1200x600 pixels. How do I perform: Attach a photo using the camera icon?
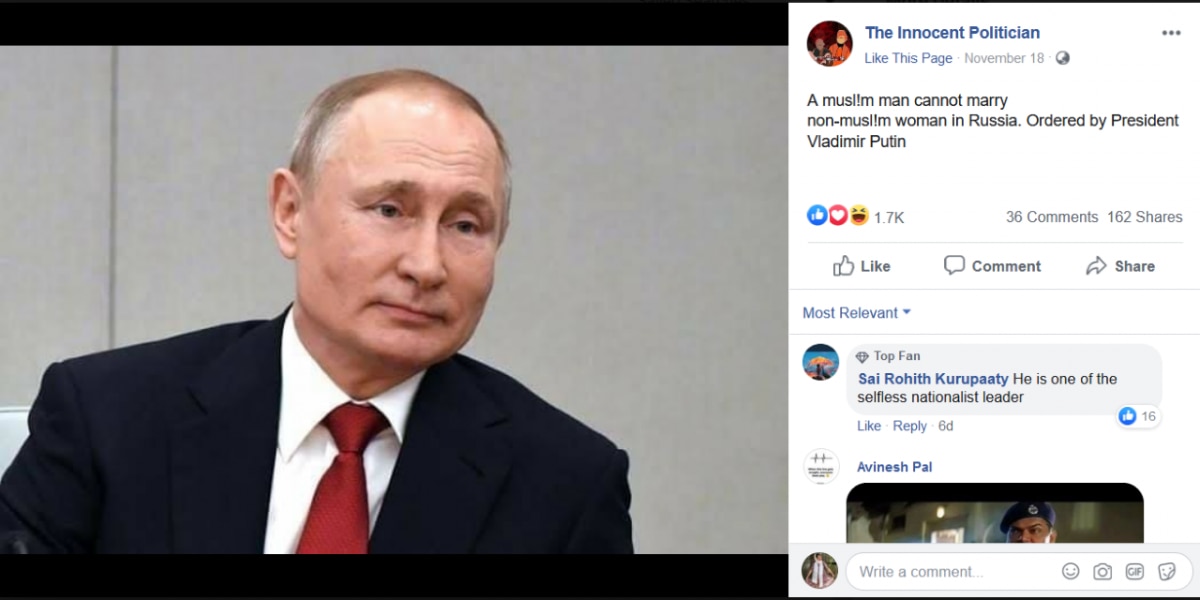(x=1102, y=571)
